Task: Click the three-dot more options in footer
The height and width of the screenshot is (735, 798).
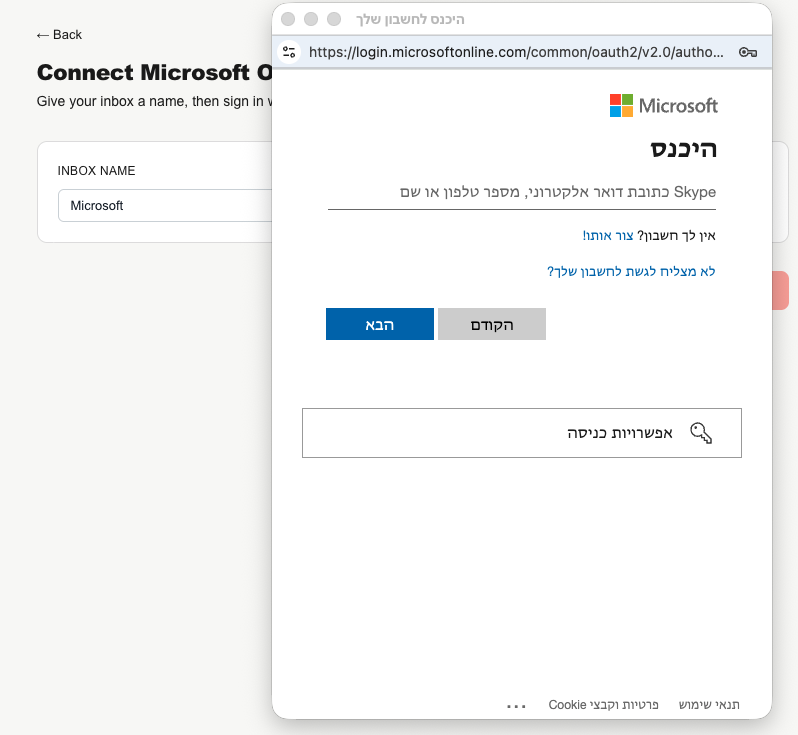Action: [516, 706]
